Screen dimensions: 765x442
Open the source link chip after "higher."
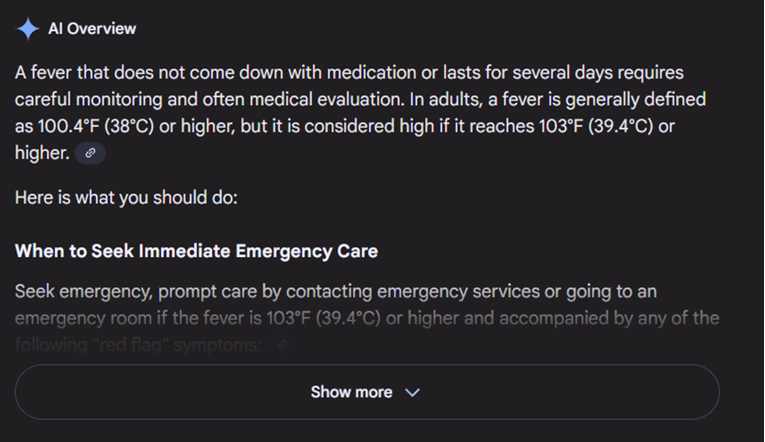click(x=90, y=153)
